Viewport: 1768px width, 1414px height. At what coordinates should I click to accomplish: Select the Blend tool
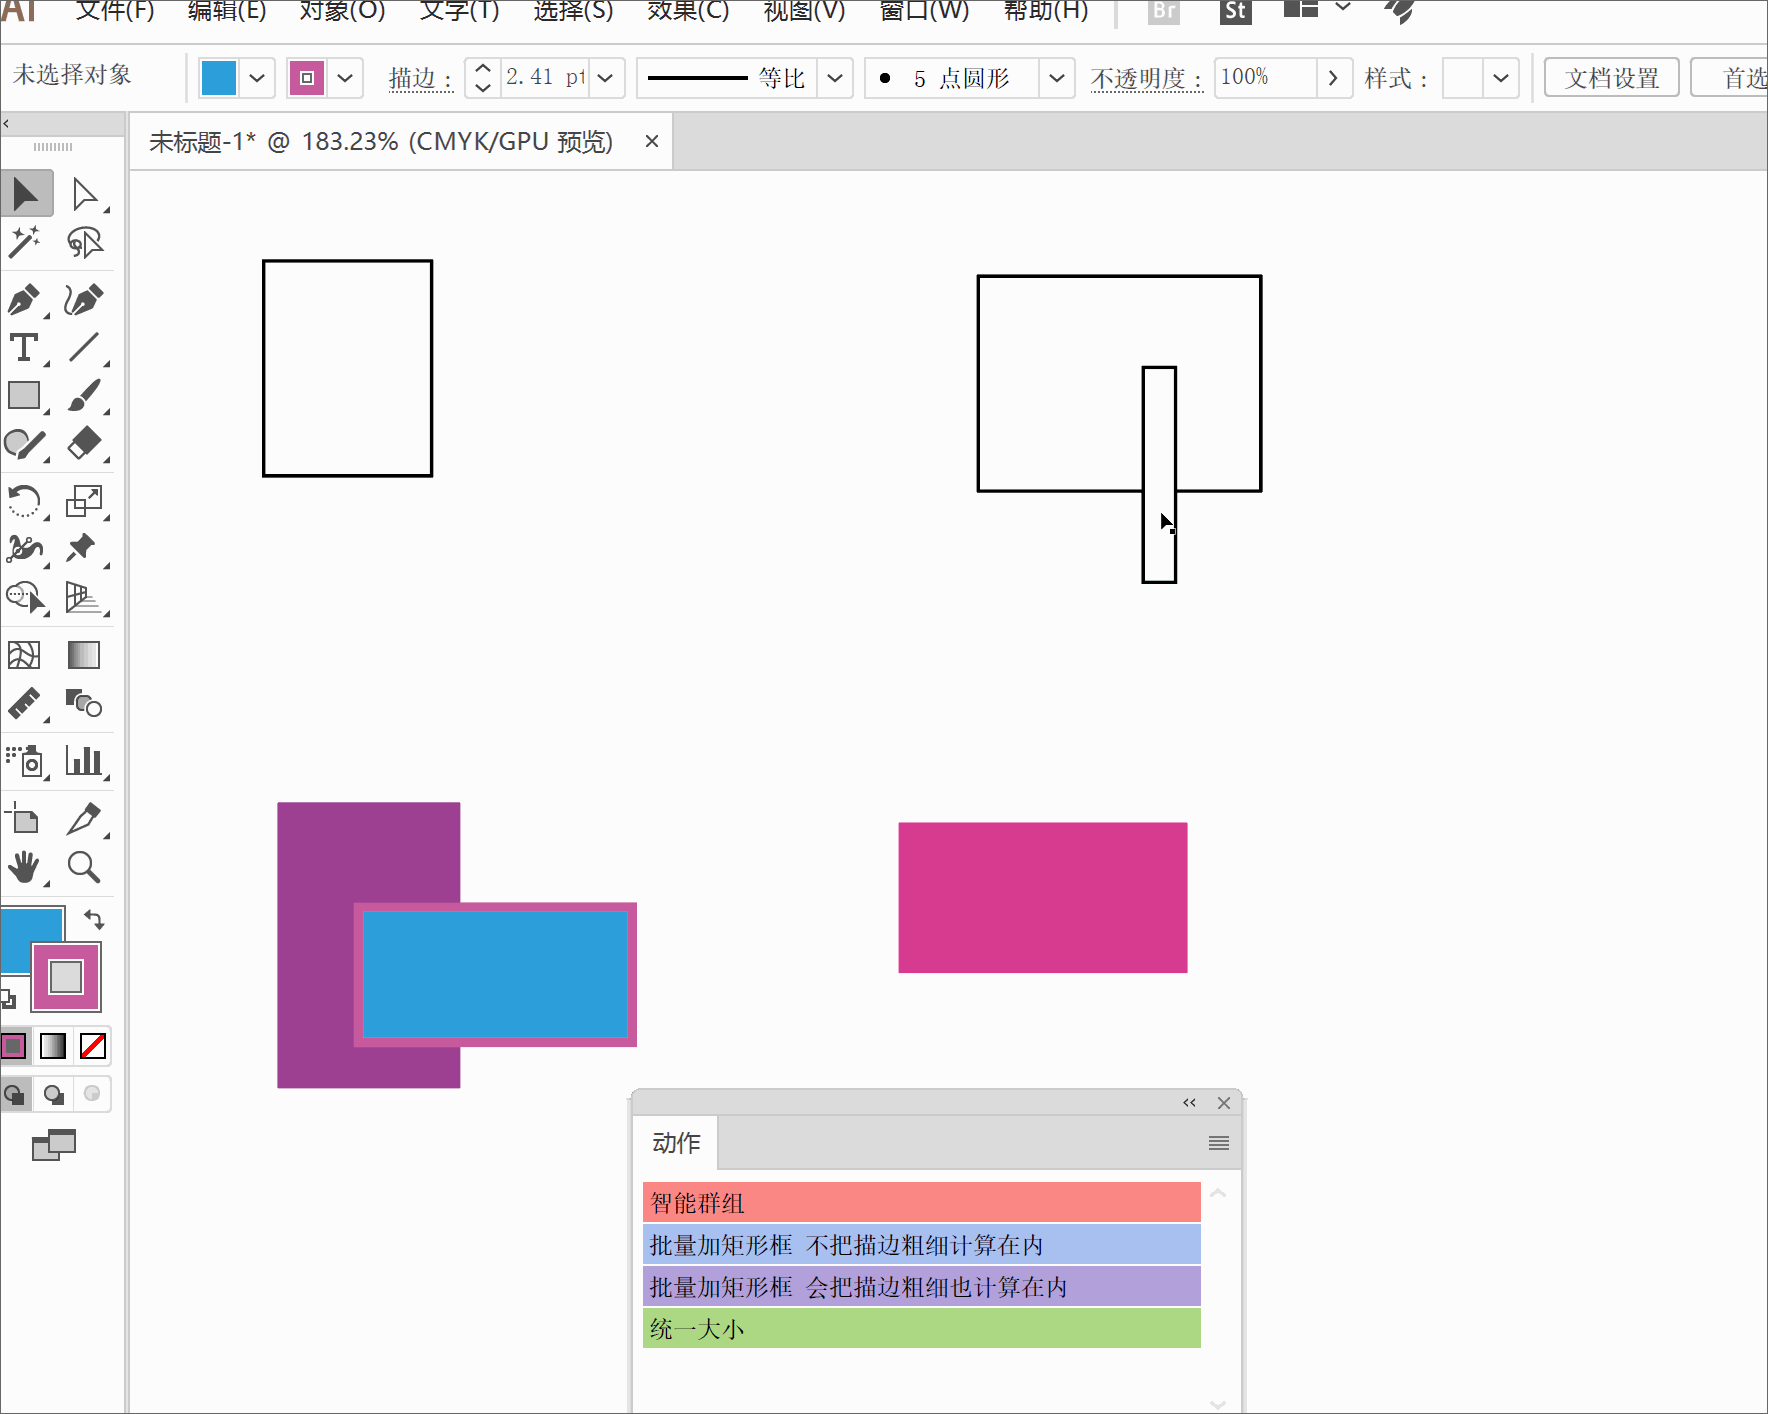tap(84, 704)
